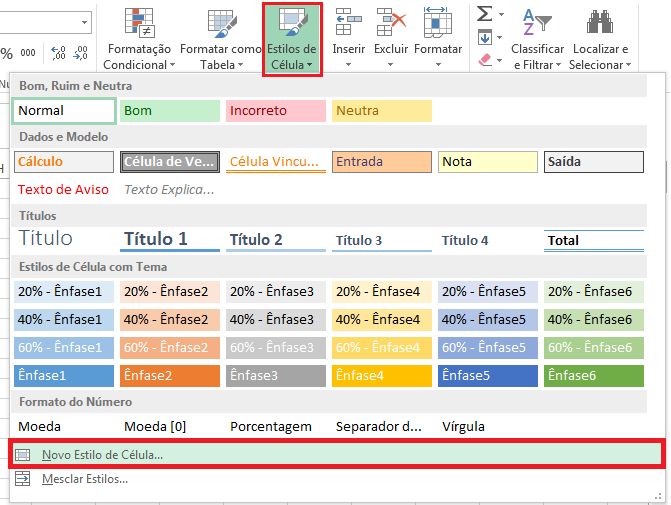This screenshot has width=671, height=505.
Task: Click the eraser Limpar icon
Action: click(x=486, y=60)
